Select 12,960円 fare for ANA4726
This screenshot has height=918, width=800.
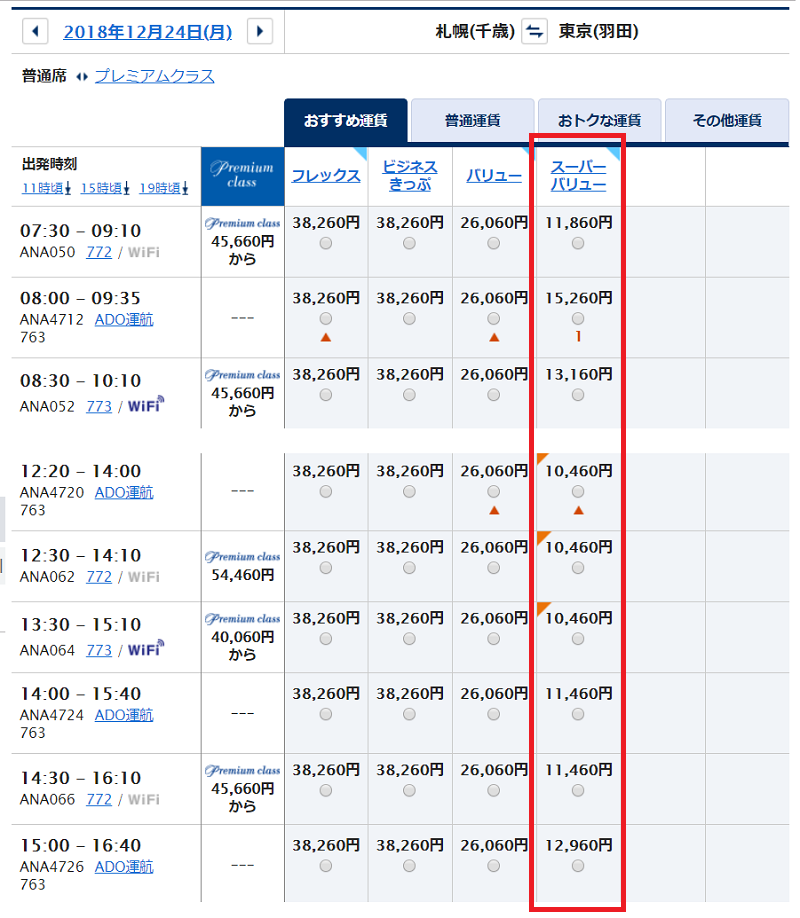tap(578, 865)
